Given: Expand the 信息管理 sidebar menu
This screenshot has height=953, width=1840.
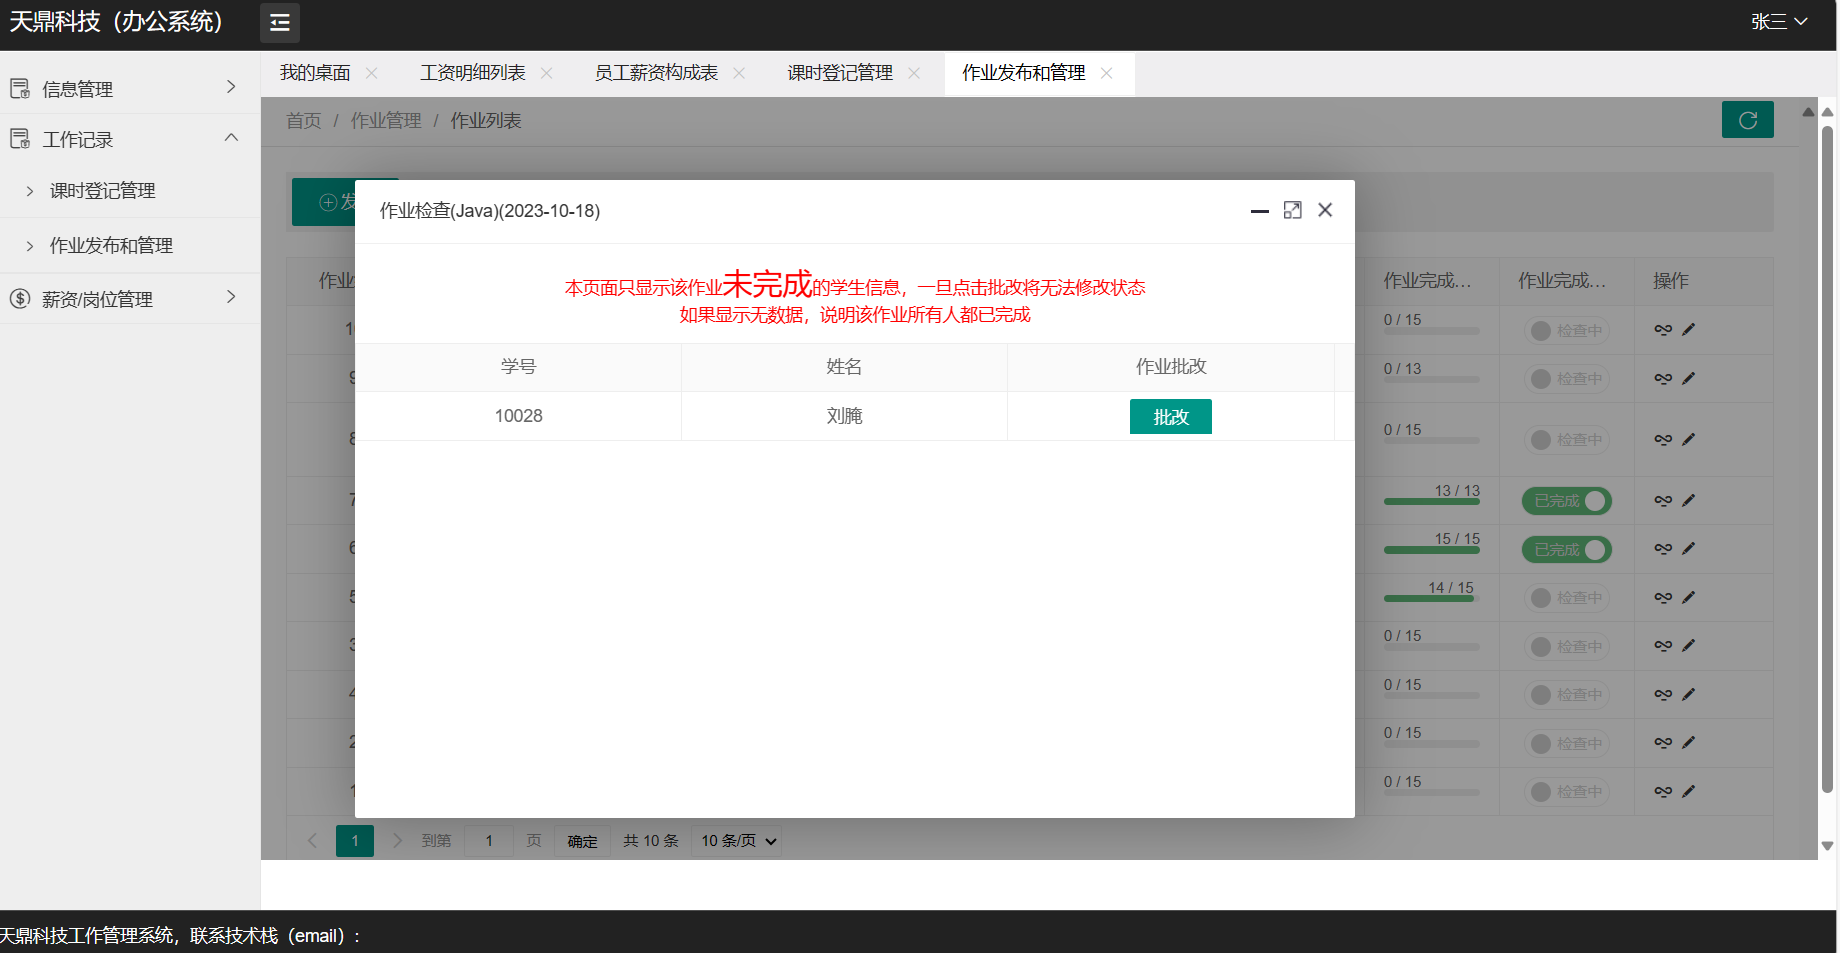Looking at the screenshot, I should (130, 88).
